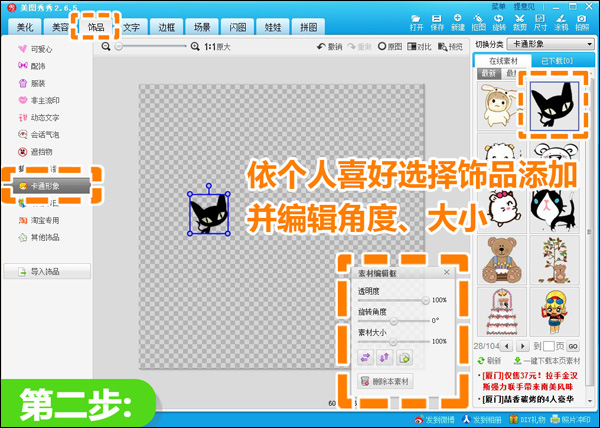This screenshot has height=428, width=600.
Task: Zoom out with the minus magnifier
Action: [106, 47]
